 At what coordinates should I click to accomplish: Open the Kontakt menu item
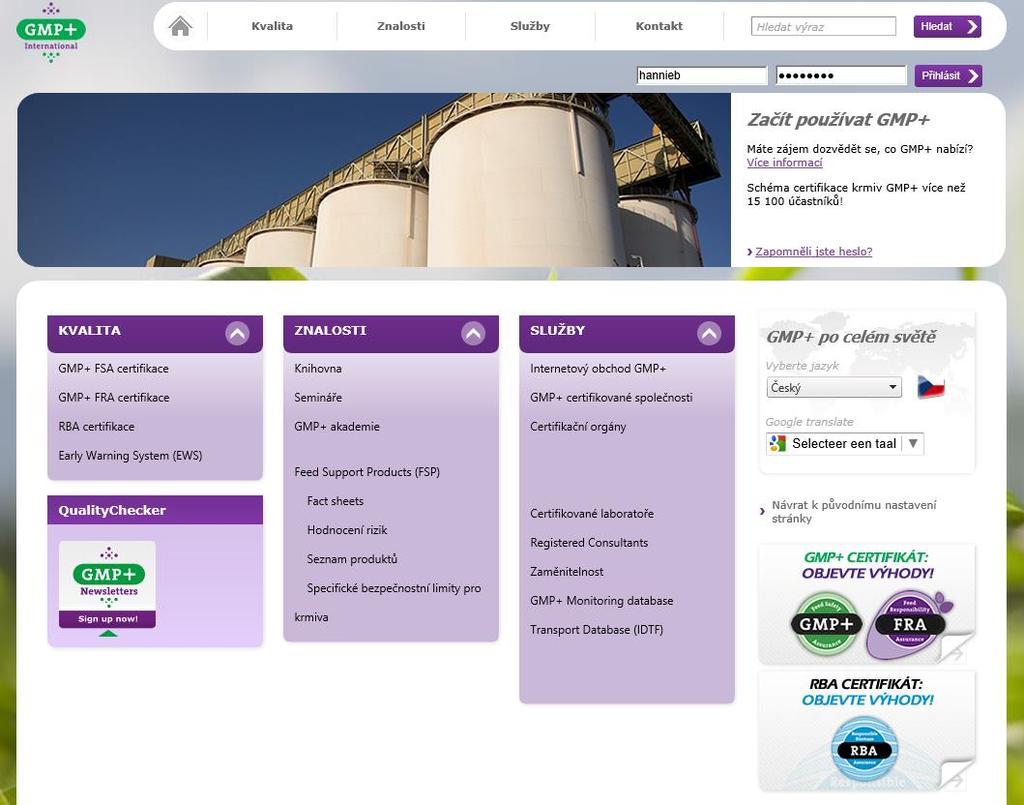[x=659, y=26]
